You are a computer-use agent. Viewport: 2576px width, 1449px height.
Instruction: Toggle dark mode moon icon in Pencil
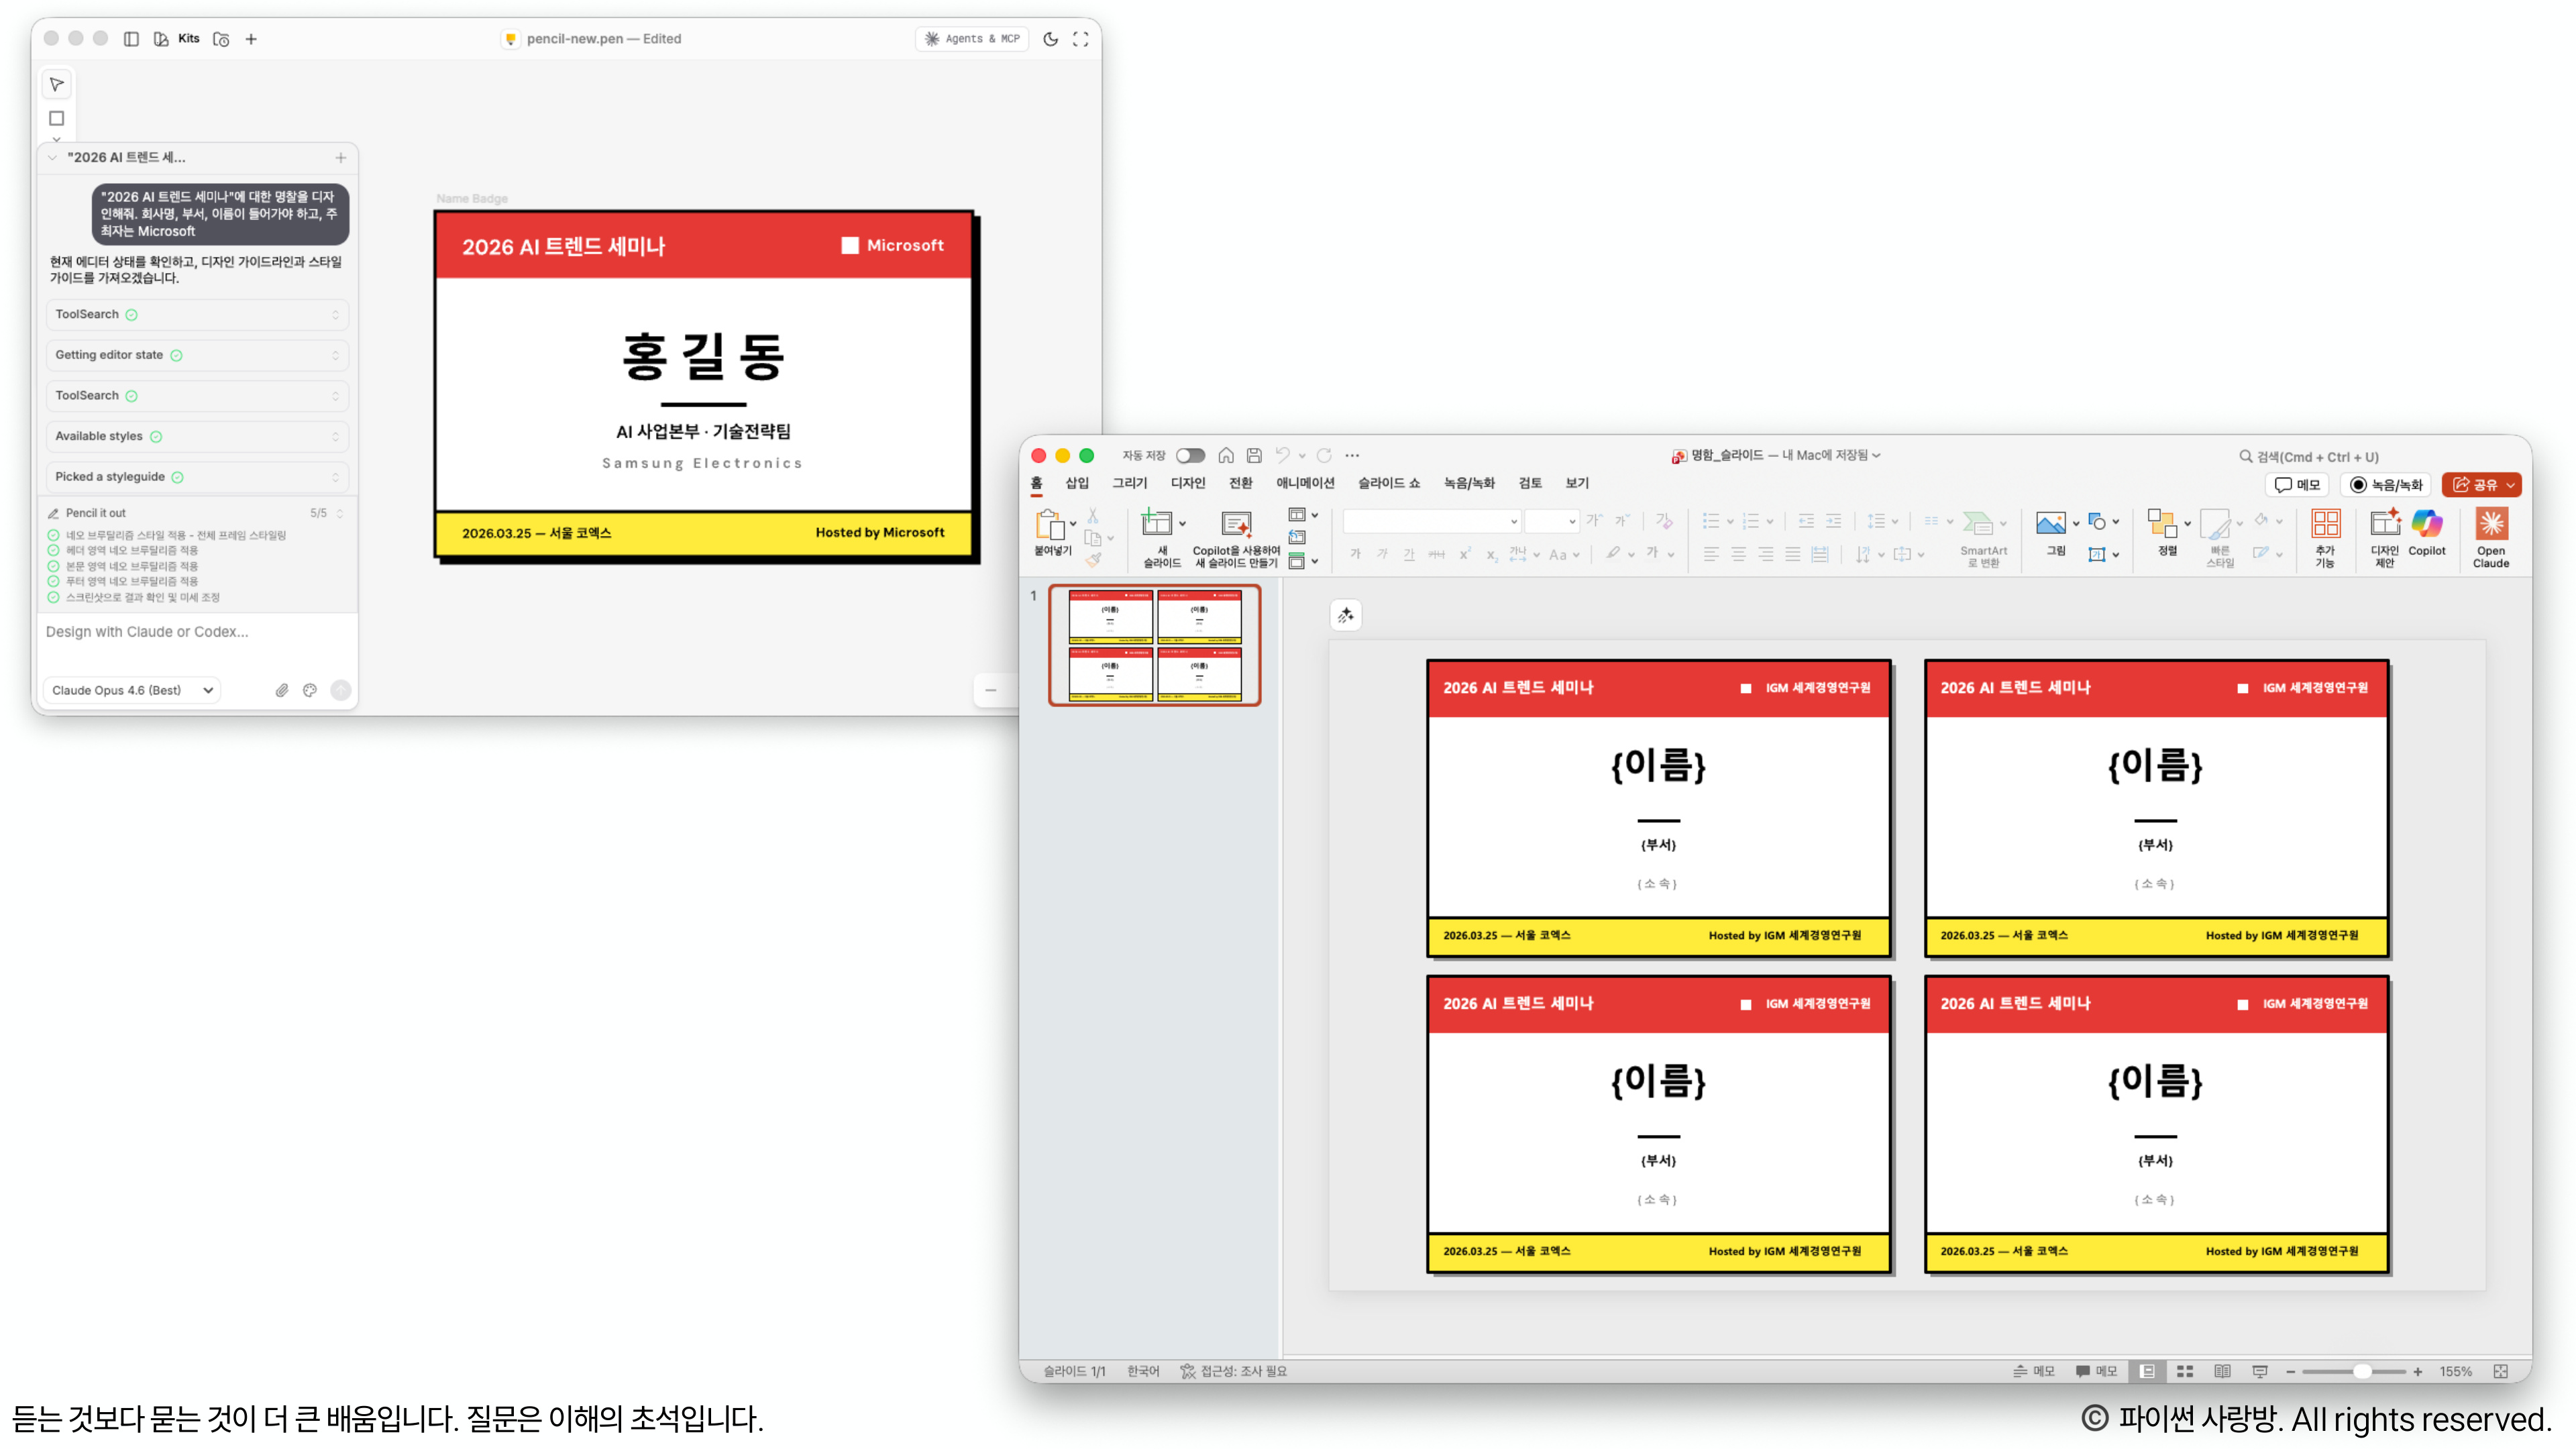pyautogui.click(x=1050, y=39)
